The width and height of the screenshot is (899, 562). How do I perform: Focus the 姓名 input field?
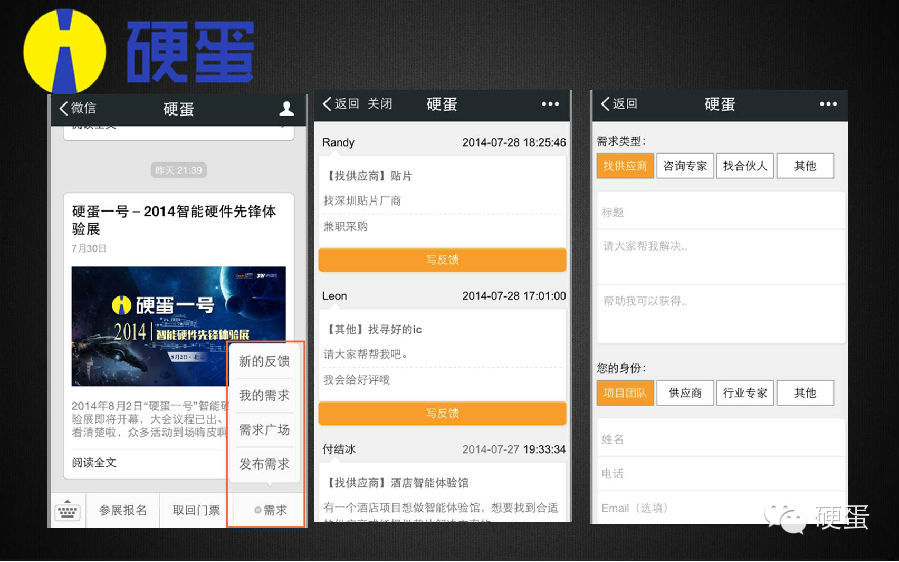point(721,439)
